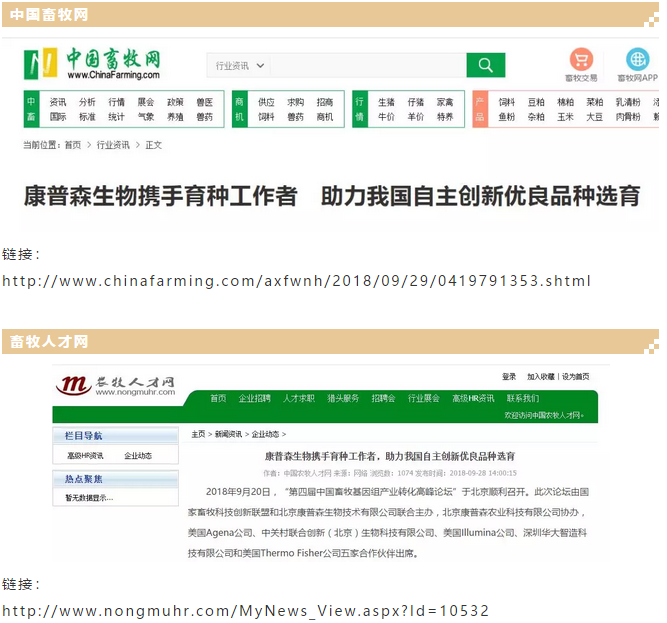The width and height of the screenshot is (667, 623).
Task: Open the 行业展会 nav tab
Action: pyautogui.click(x=424, y=398)
